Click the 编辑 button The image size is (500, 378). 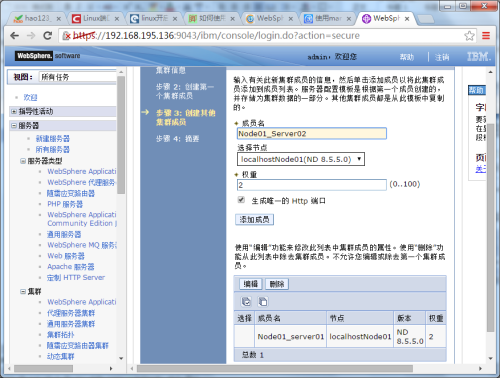(x=251, y=284)
